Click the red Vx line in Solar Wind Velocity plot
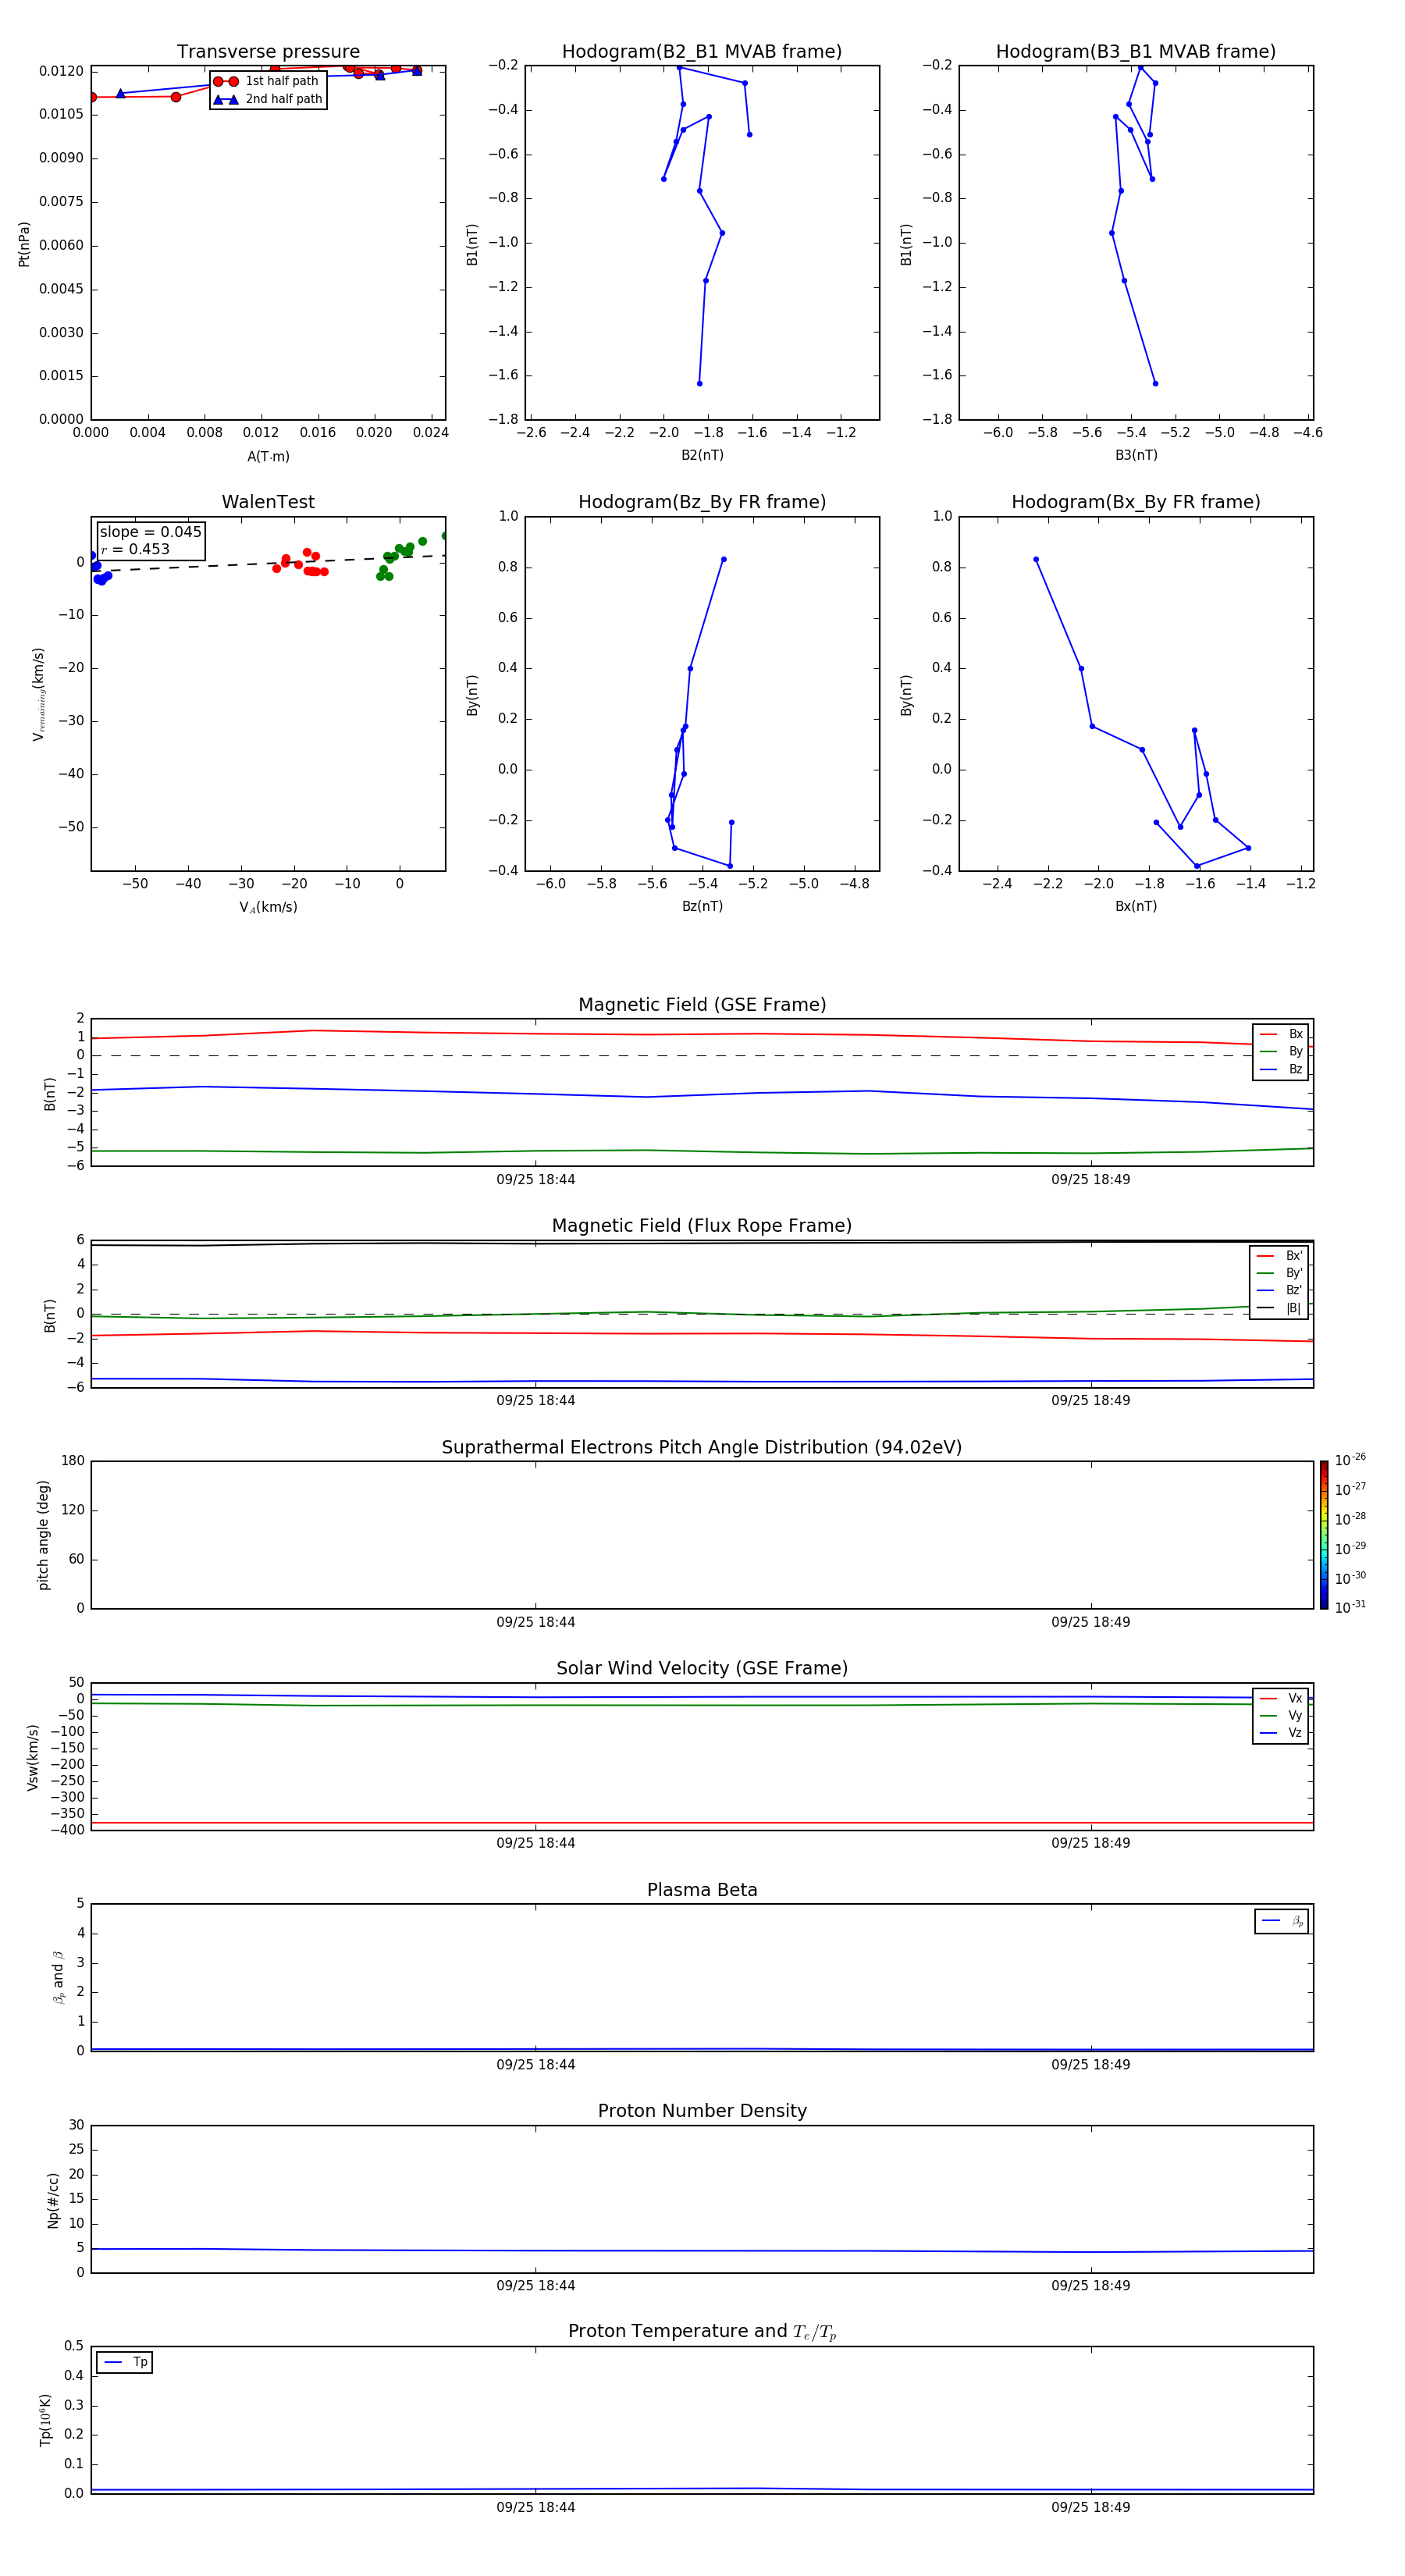Viewport: 1405px width, 2576px height. [702, 1823]
